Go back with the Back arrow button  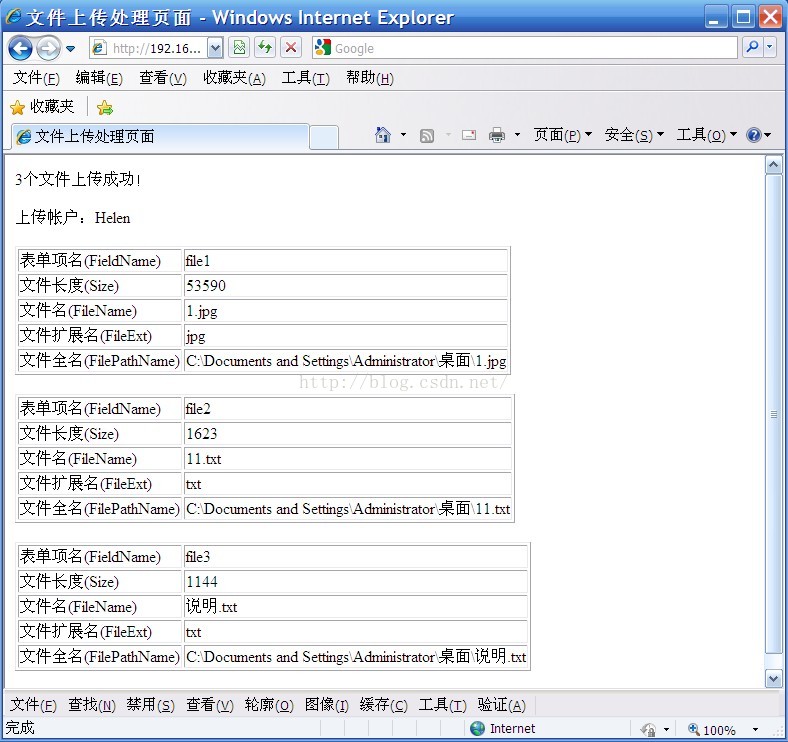point(21,49)
